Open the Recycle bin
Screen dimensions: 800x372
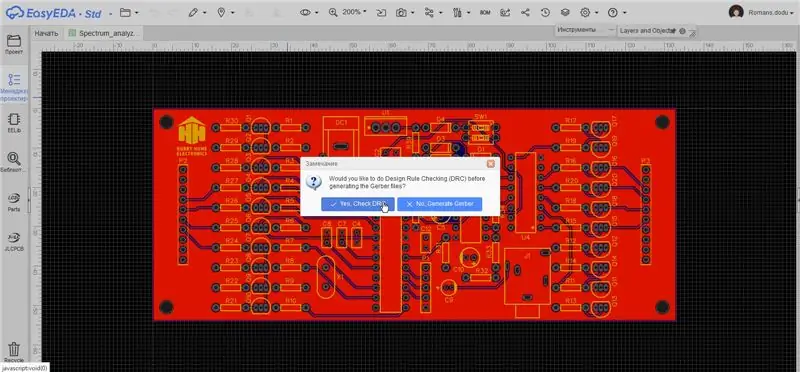click(14, 352)
